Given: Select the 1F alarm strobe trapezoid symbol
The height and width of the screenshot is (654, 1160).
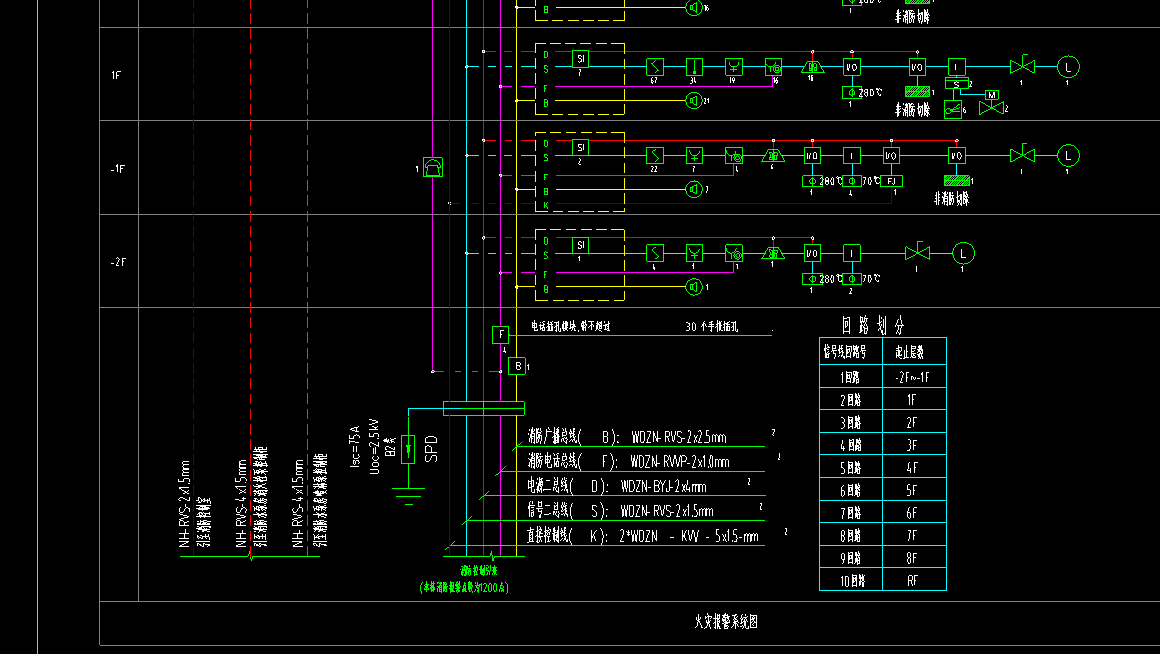Looking at the screenshot, I should (x=812, y=67).
